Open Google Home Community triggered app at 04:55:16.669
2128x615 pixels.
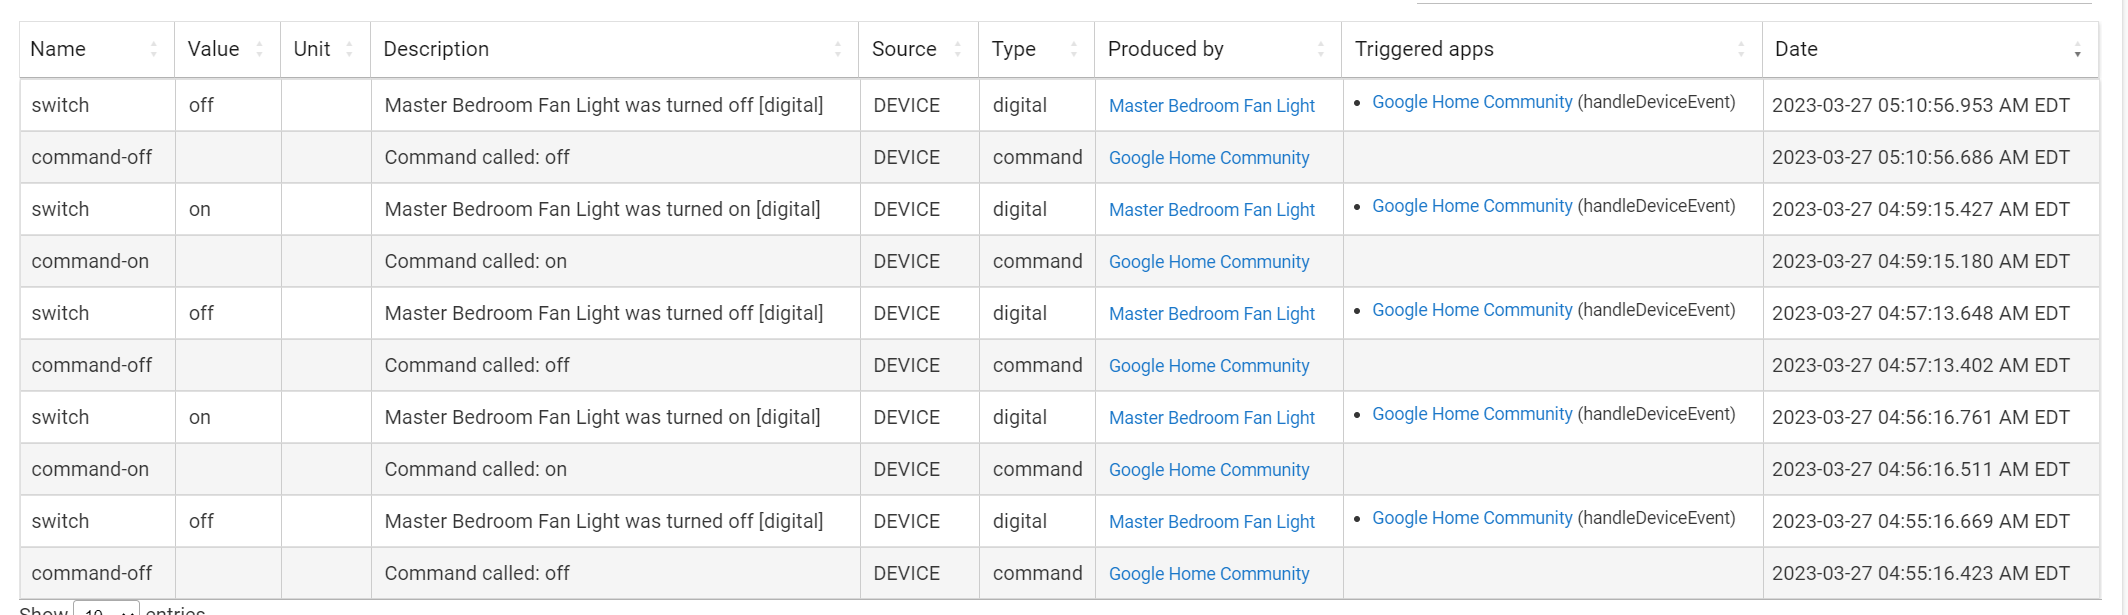[1471, 518]
